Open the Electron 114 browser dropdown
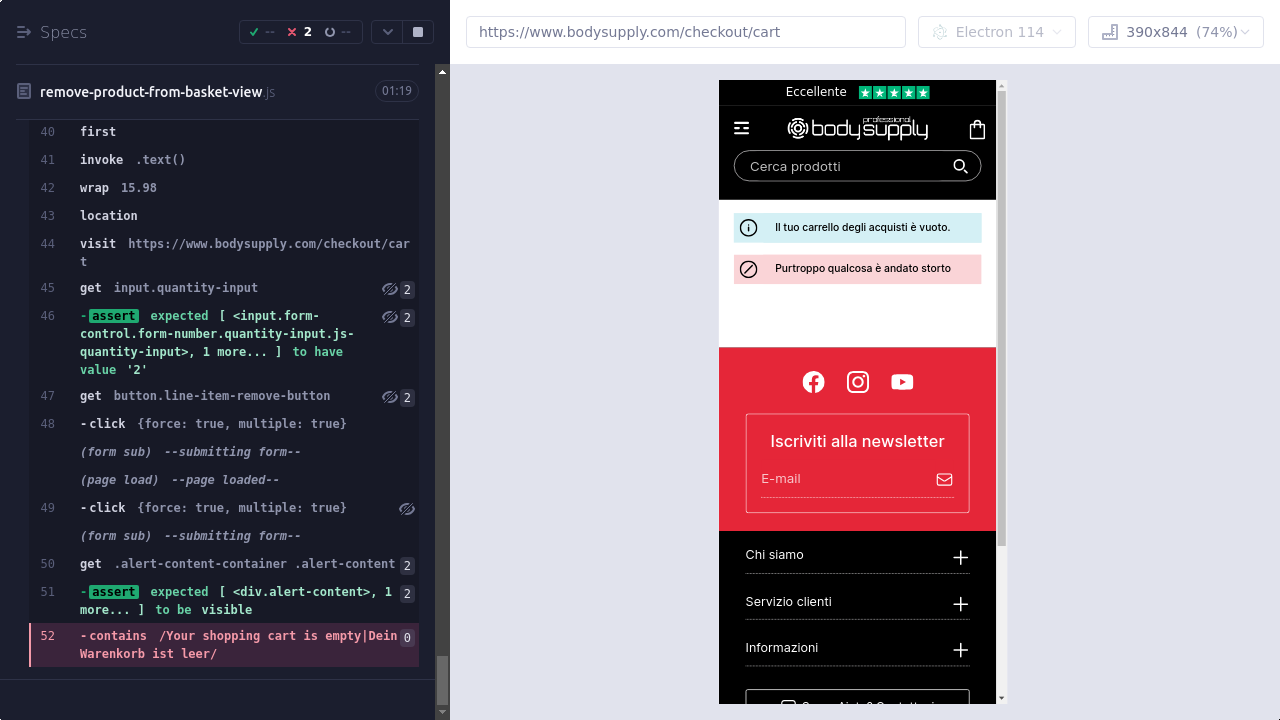The width and height of the screenshot is (1280, 720). (996, 32)
